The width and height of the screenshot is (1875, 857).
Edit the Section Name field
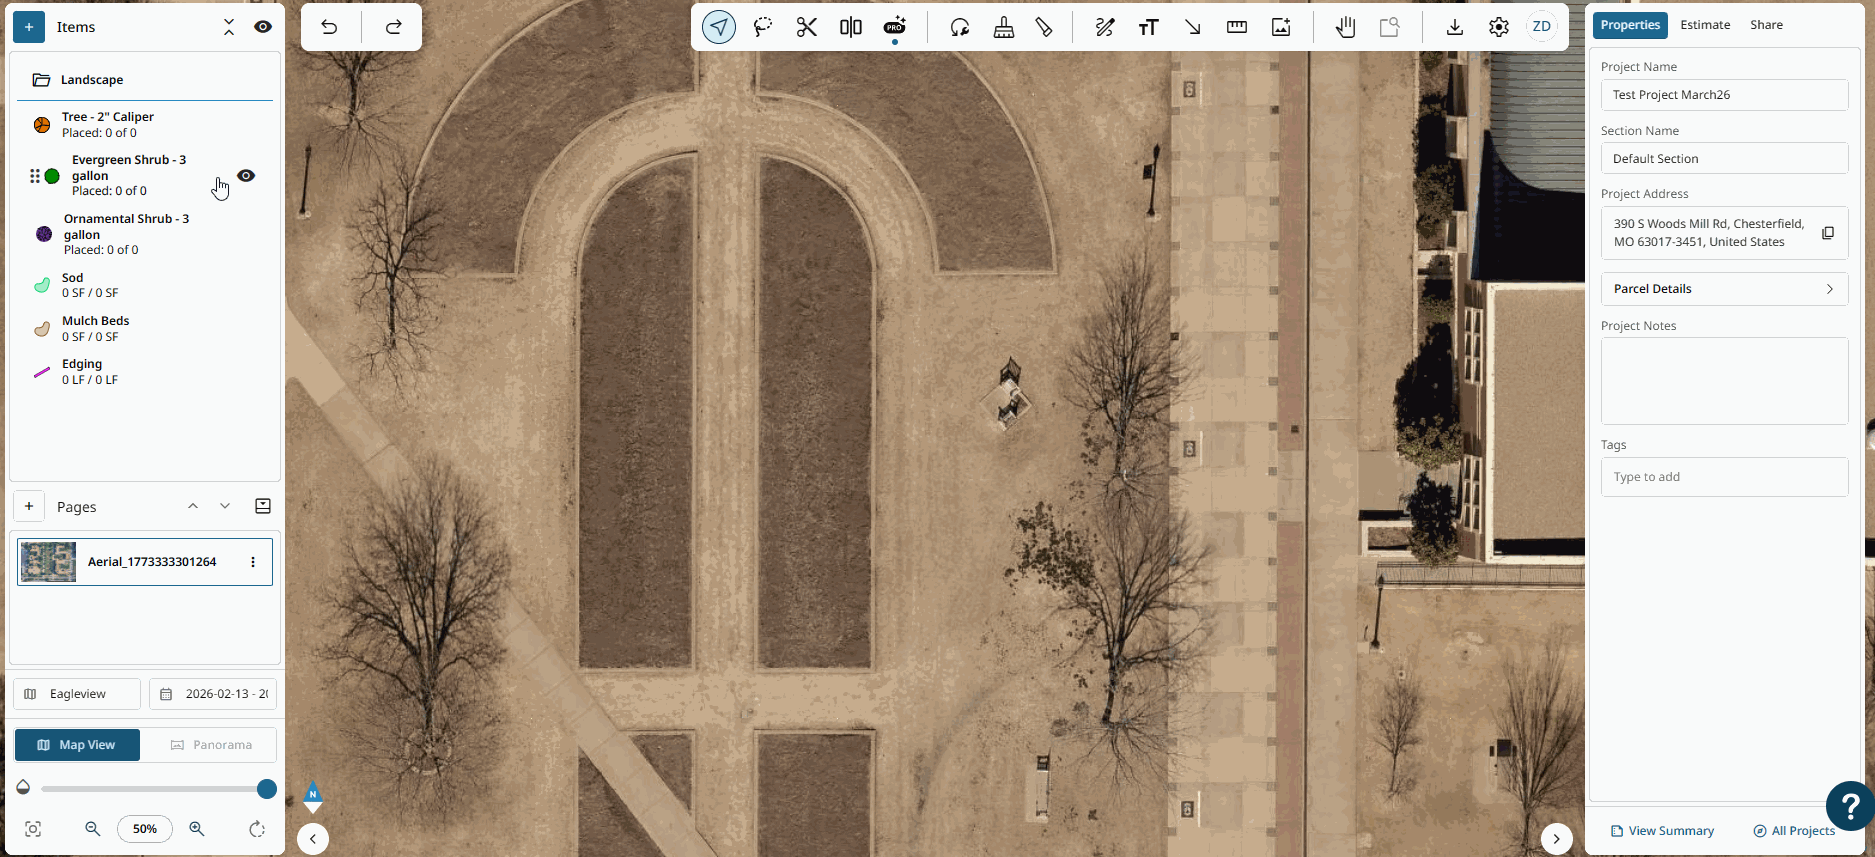pyautogui.click(x=1724, y=159)
